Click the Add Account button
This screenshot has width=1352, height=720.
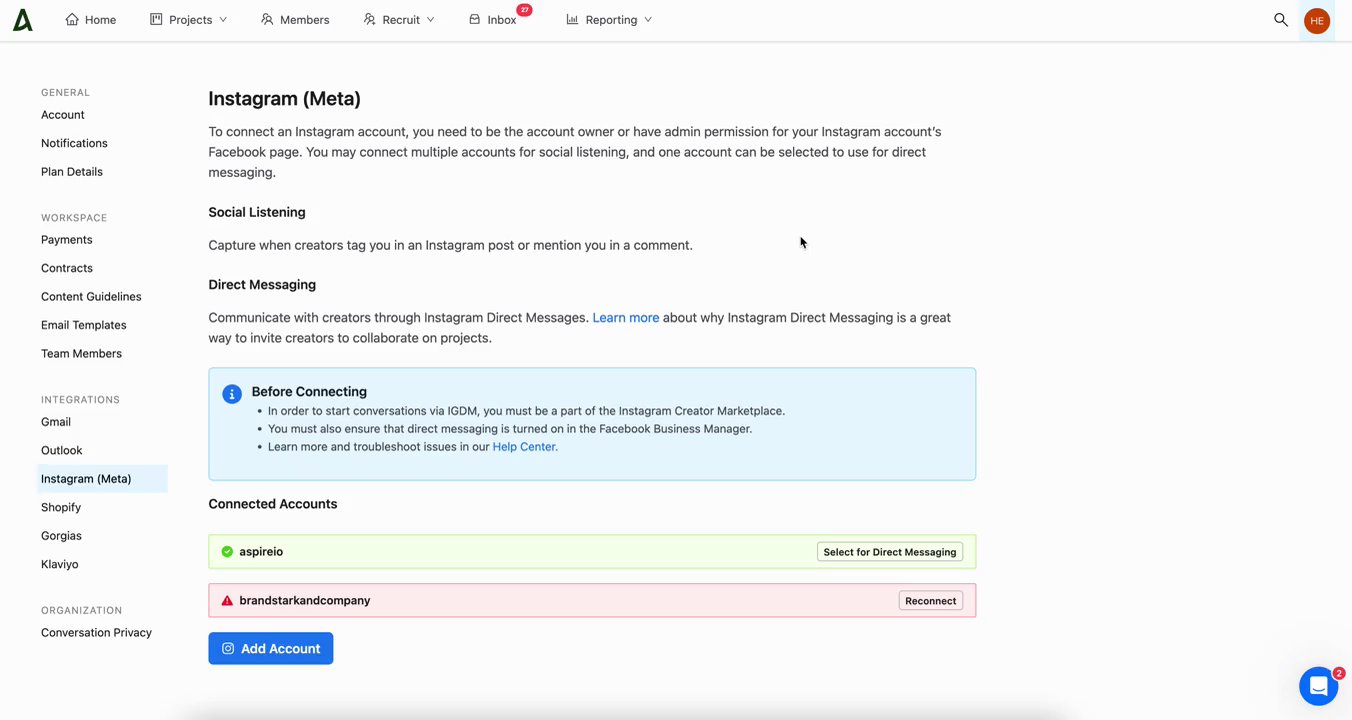[271, 649]
